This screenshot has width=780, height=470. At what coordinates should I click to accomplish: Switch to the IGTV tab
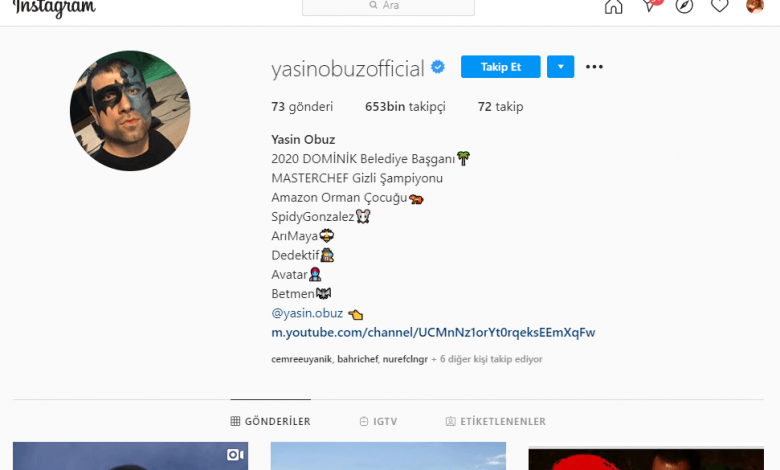coord(379,421)
